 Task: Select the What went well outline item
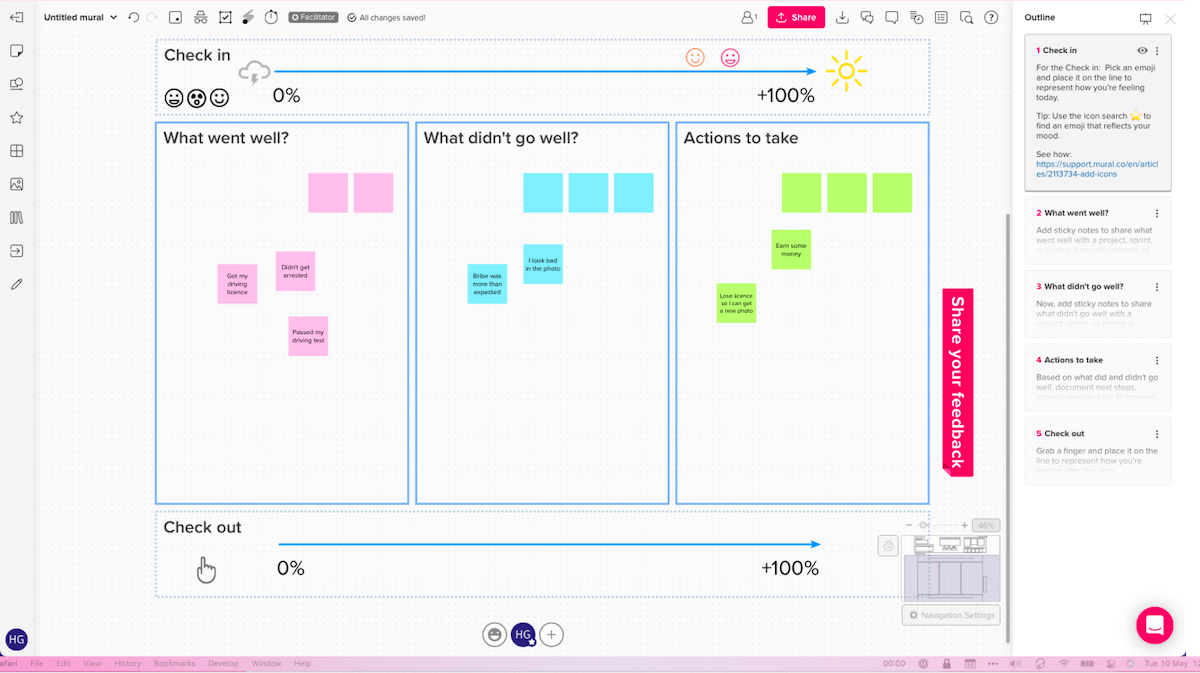click(x=1097, y=230)
